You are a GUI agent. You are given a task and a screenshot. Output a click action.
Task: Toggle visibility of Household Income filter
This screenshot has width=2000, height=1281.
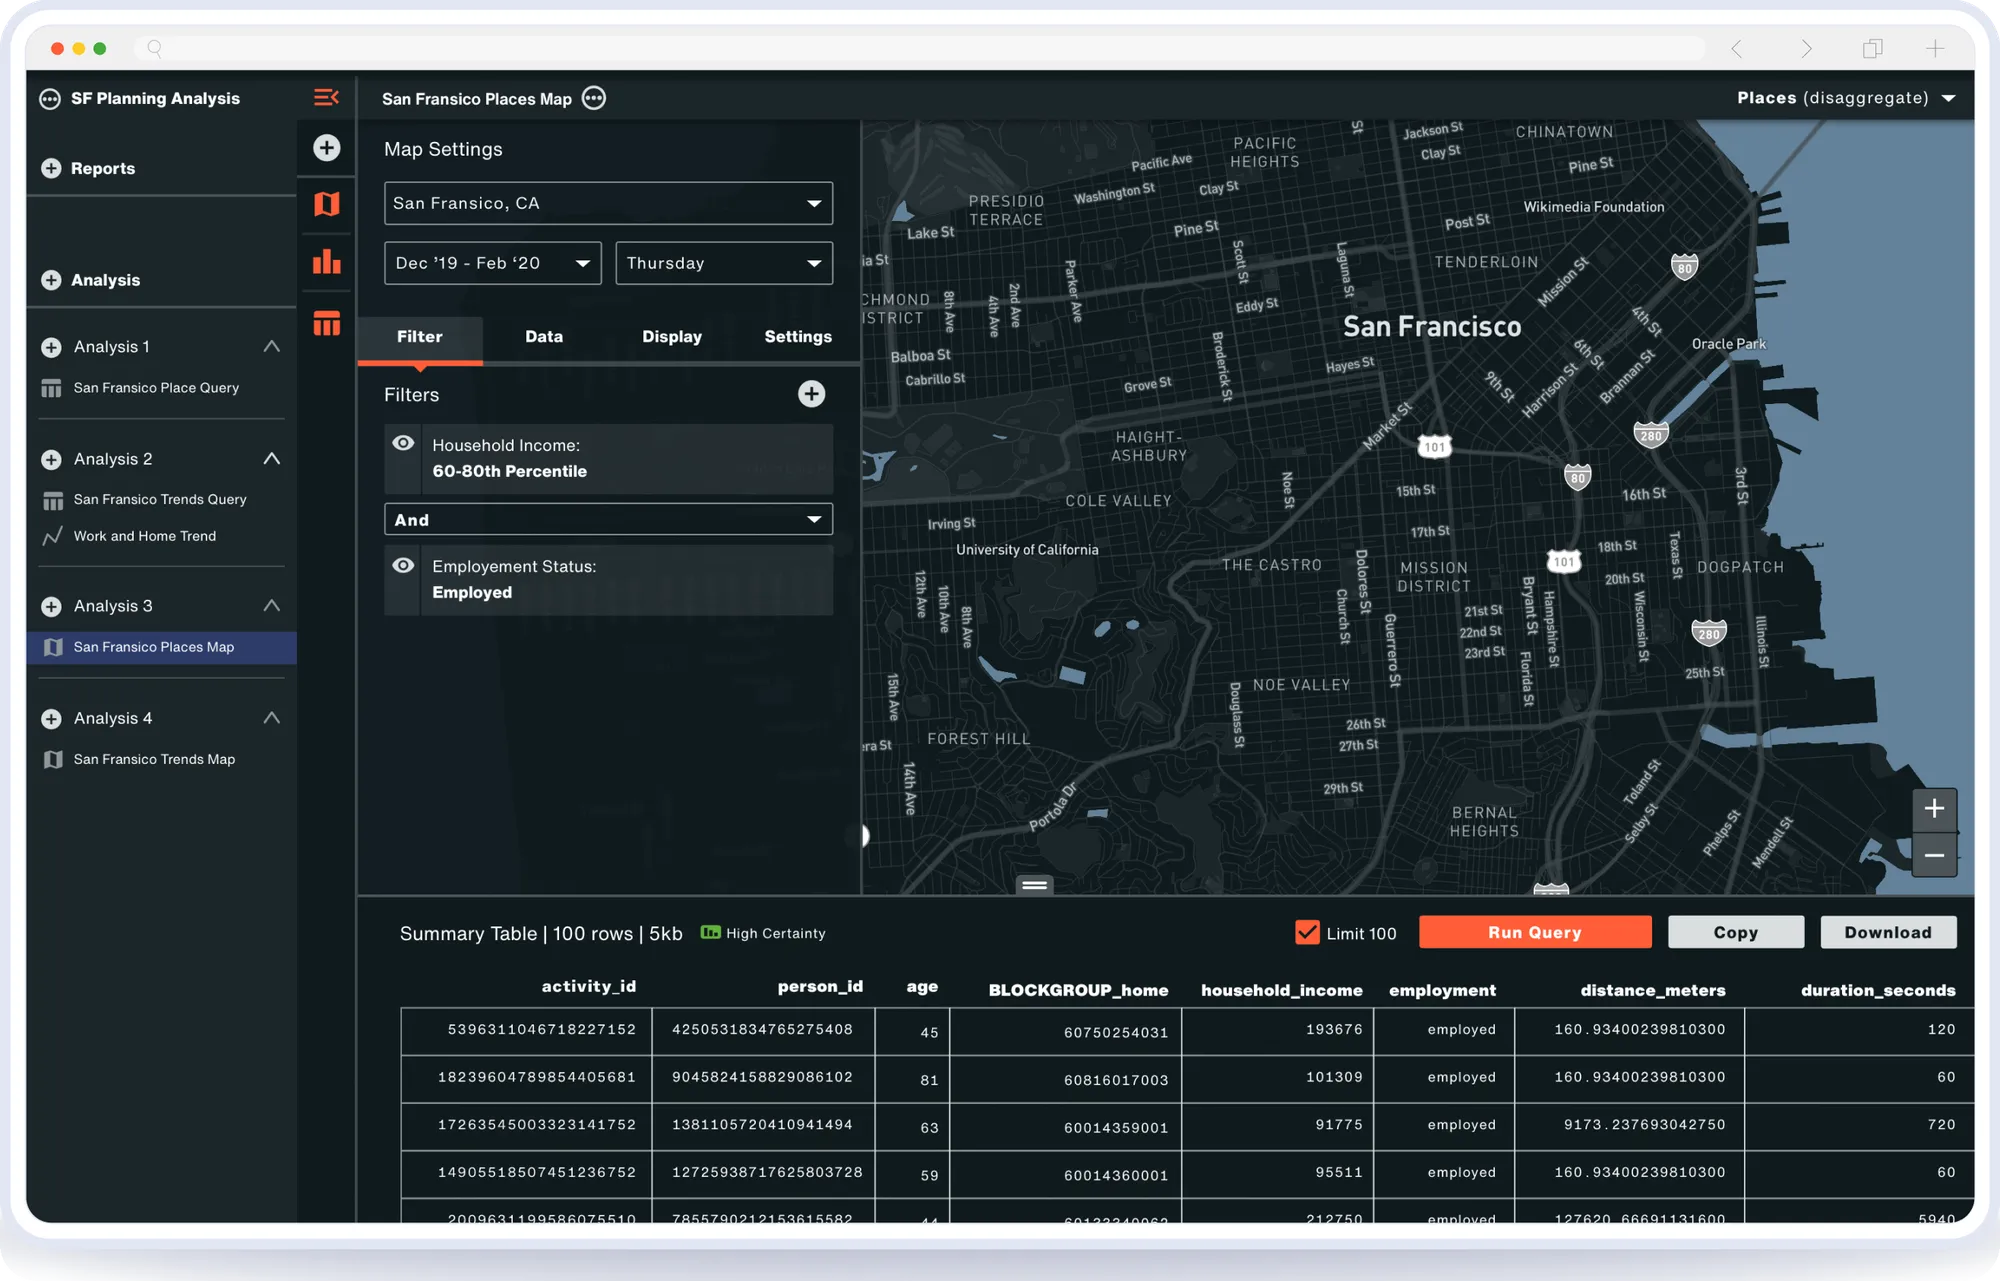coord(403,443)
